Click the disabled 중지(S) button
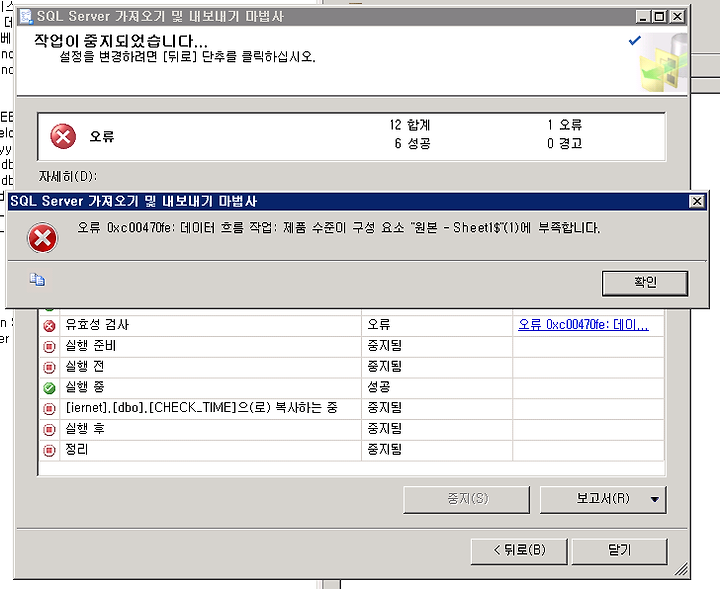This screenshot has height=589, width=720. tap(467, 499)
